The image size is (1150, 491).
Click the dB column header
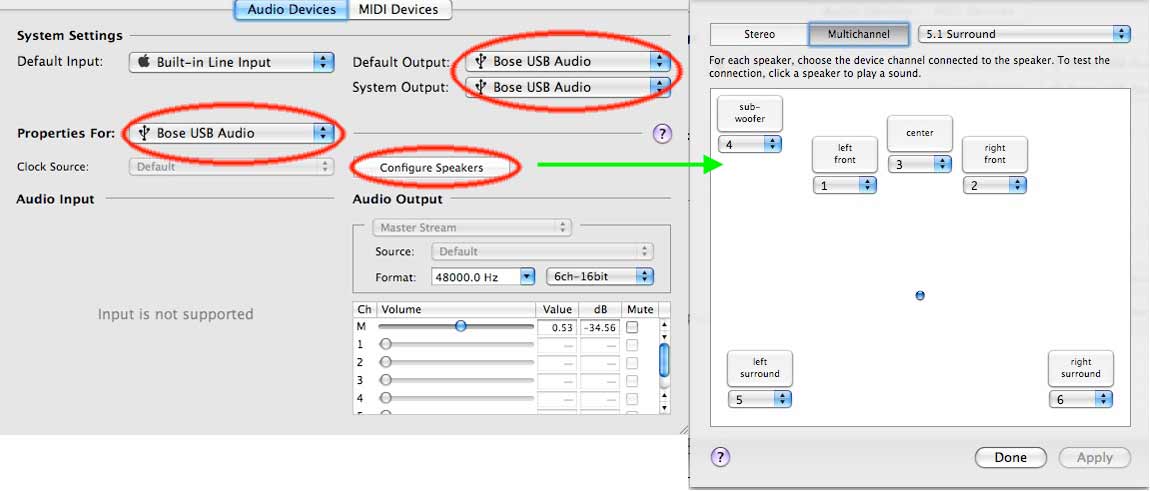(x=601, y=310)
